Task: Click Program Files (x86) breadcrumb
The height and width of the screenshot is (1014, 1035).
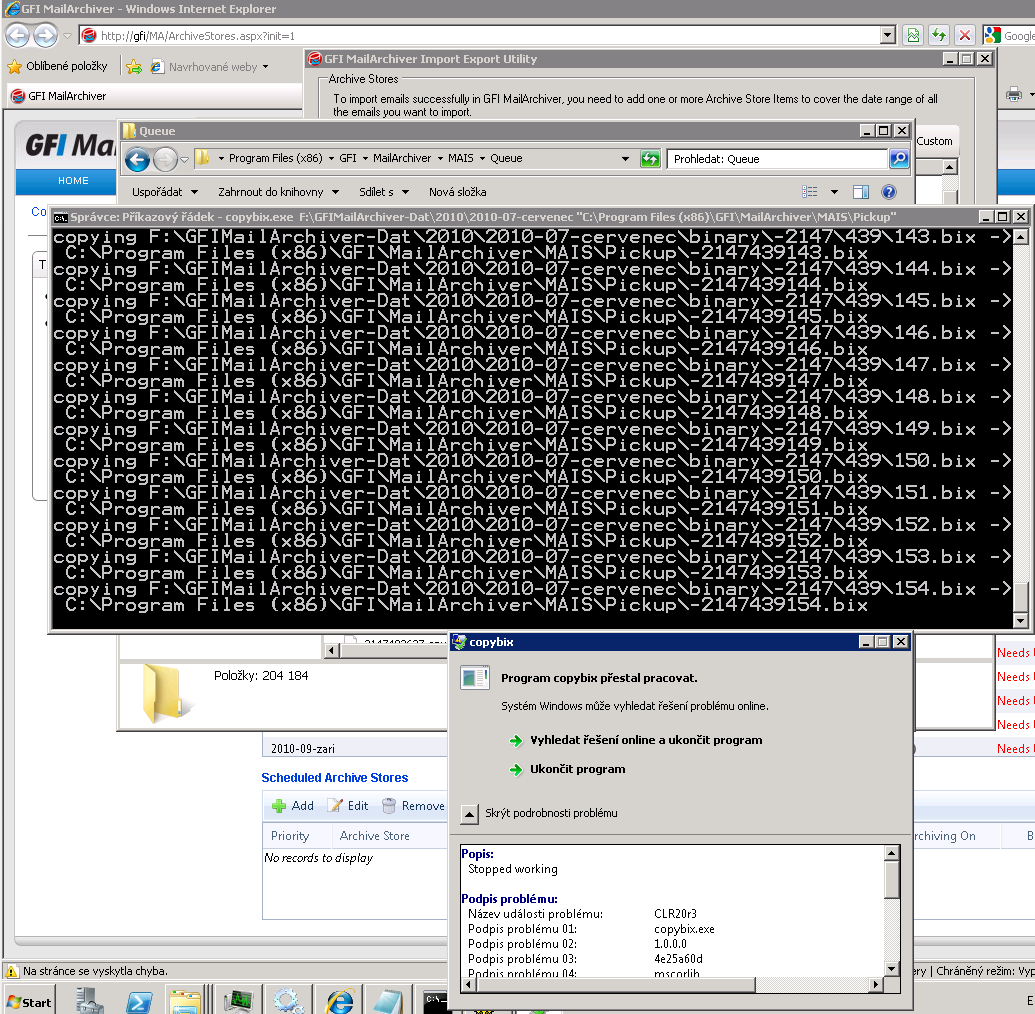Action: [x=275, y=158]
